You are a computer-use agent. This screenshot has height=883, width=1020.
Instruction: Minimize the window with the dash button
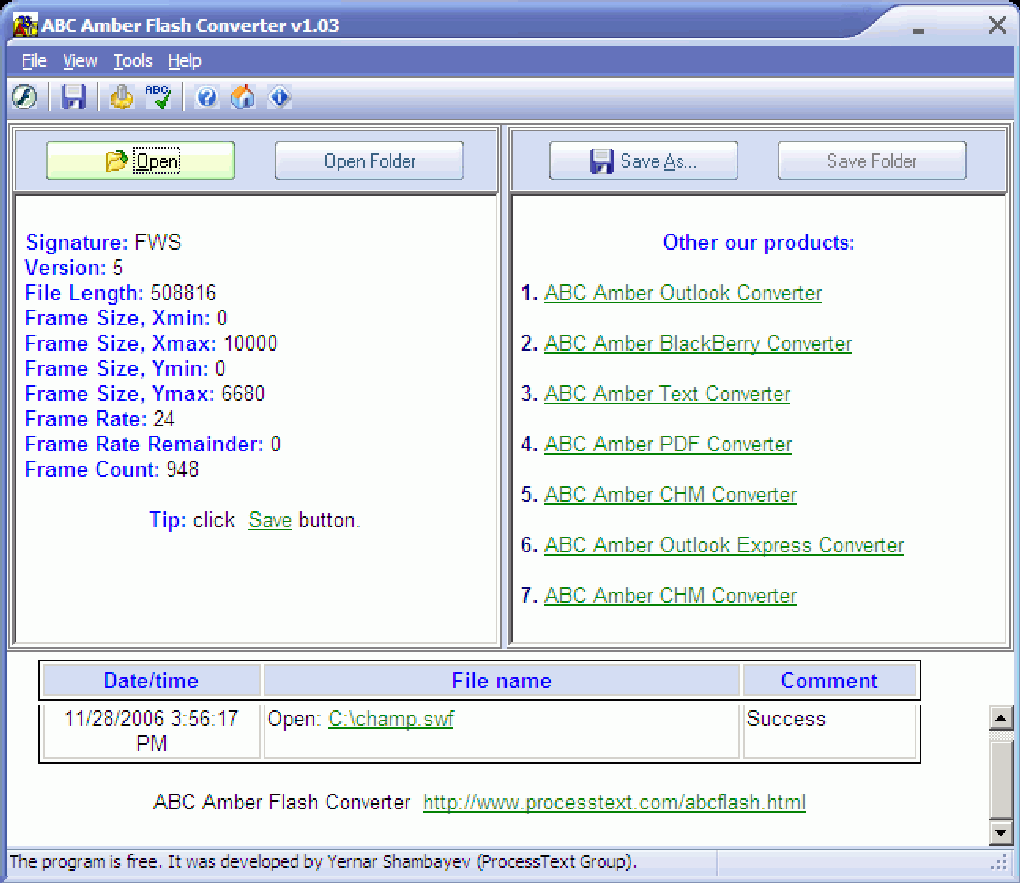(919, 30)
